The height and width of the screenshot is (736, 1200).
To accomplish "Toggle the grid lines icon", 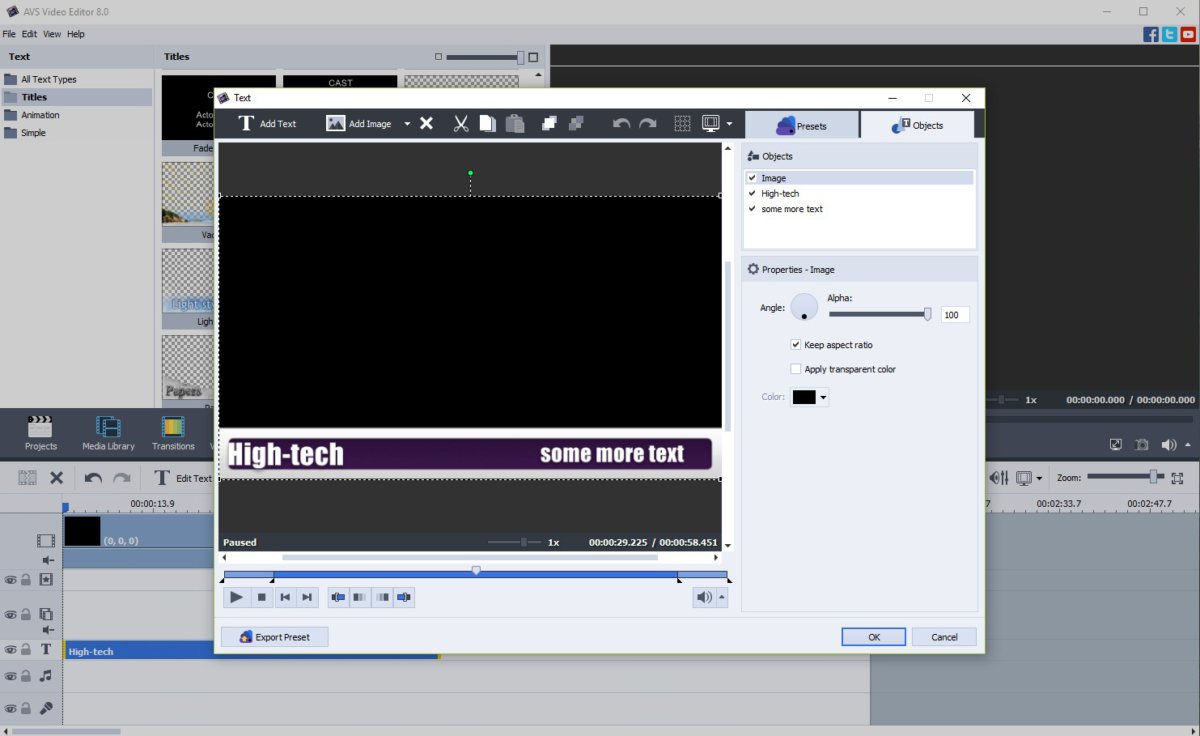I will 682,124.
